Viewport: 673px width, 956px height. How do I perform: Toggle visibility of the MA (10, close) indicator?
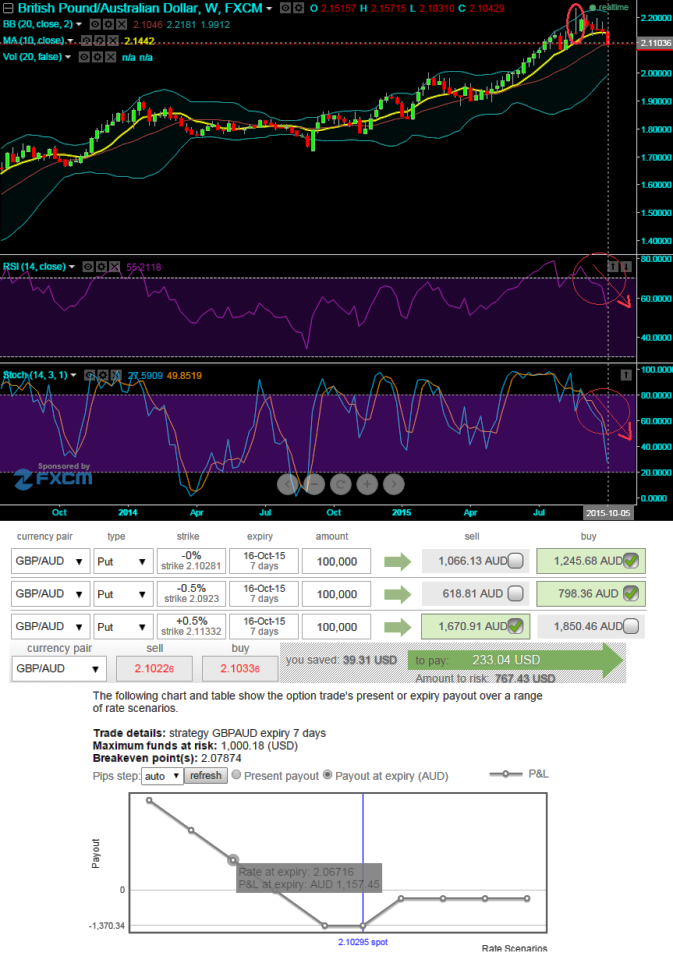pos(87,41)
